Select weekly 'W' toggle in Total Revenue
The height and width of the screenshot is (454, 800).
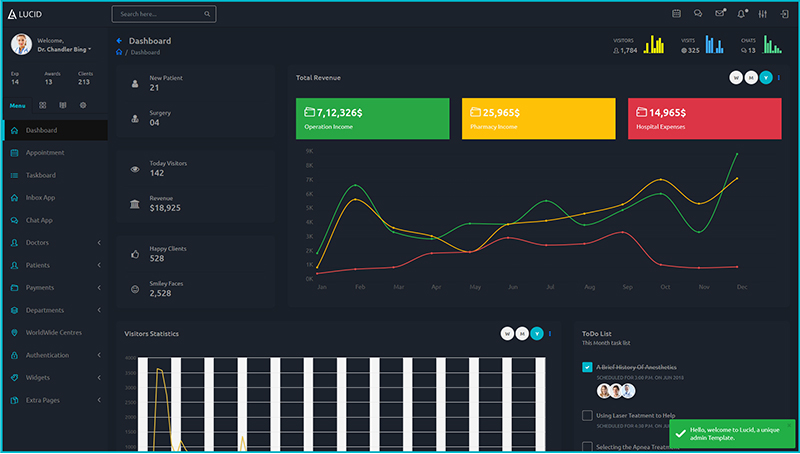tap(737, 77)
